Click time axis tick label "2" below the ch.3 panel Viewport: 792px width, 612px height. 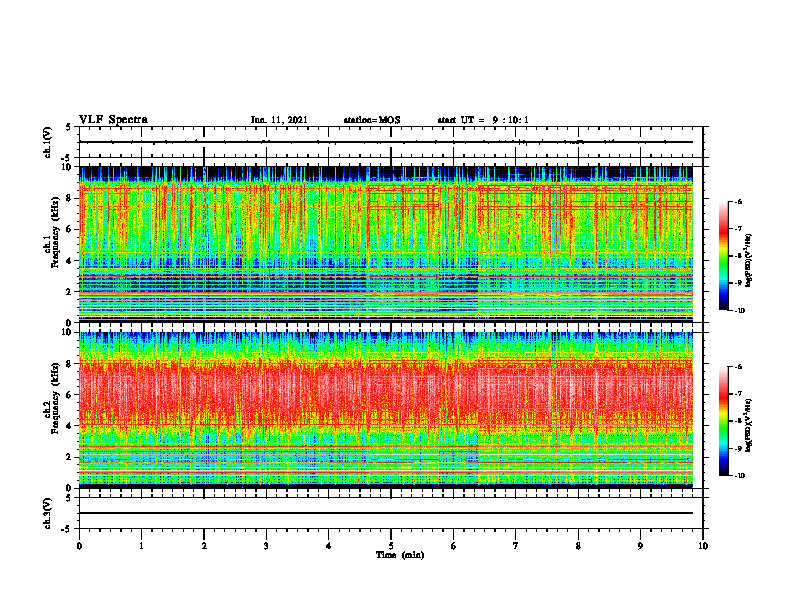[x=204, y=546]
